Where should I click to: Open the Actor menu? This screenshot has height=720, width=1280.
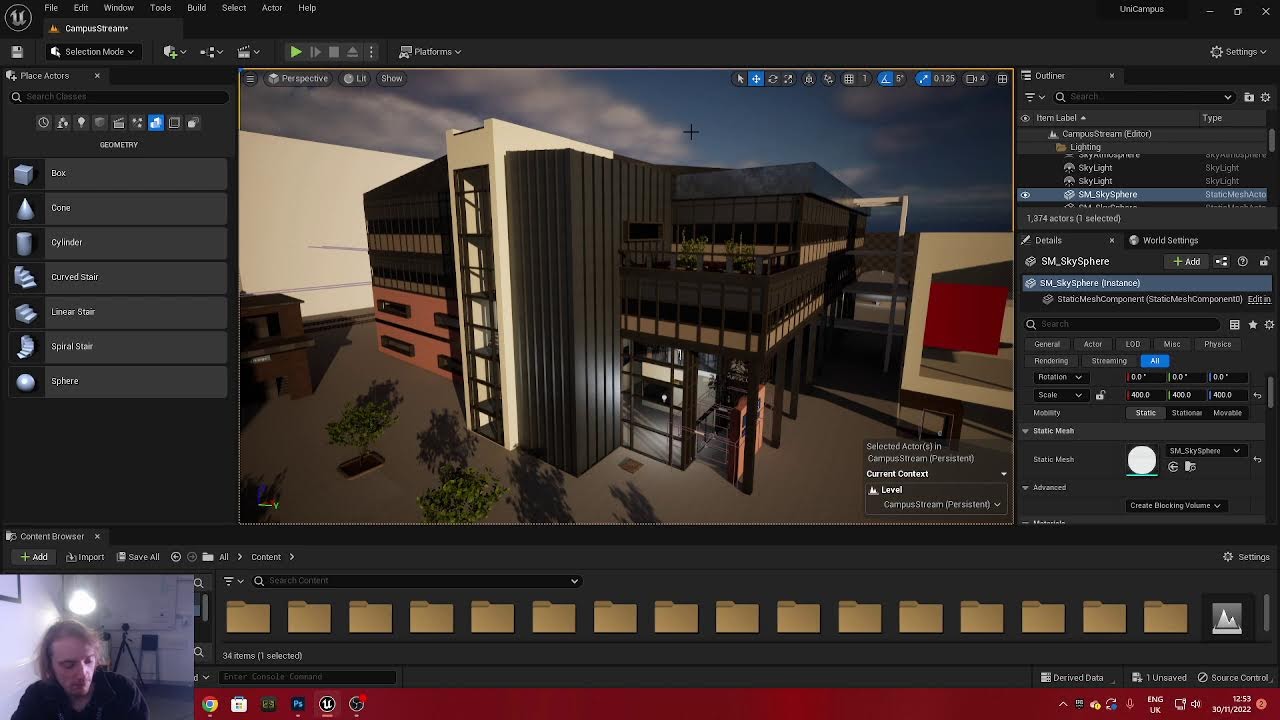pos(272,8)
